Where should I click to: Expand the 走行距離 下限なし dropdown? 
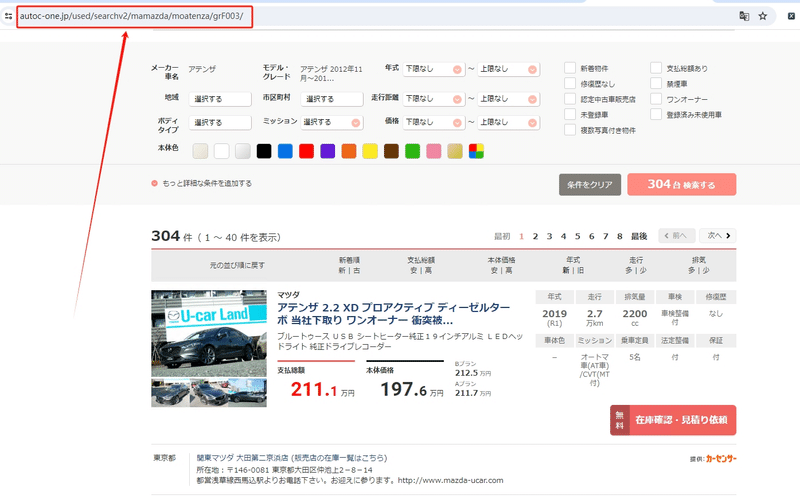434,99
